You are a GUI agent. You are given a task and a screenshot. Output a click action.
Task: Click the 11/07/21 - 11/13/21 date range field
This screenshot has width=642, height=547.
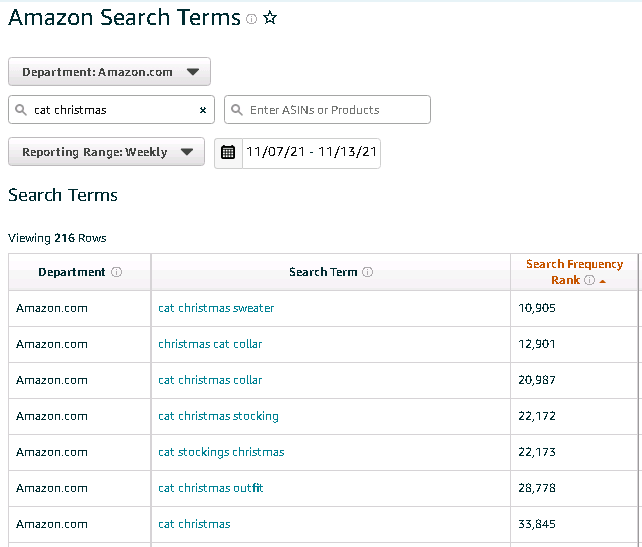tap(311, 152)
